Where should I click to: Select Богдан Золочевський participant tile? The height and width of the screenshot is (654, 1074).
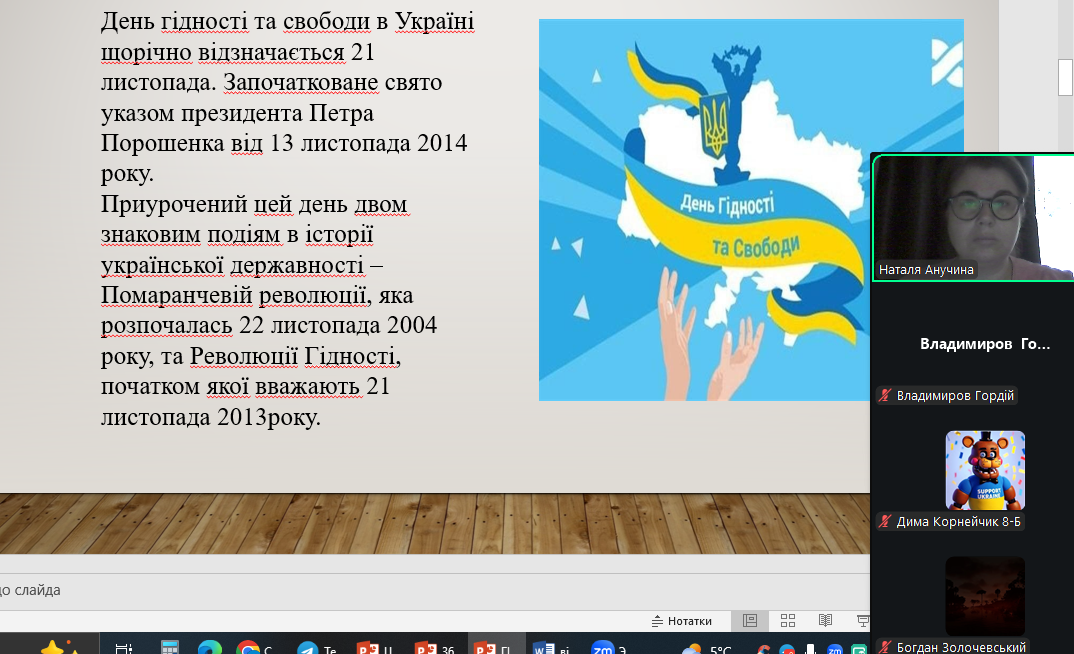click(985, 595)
